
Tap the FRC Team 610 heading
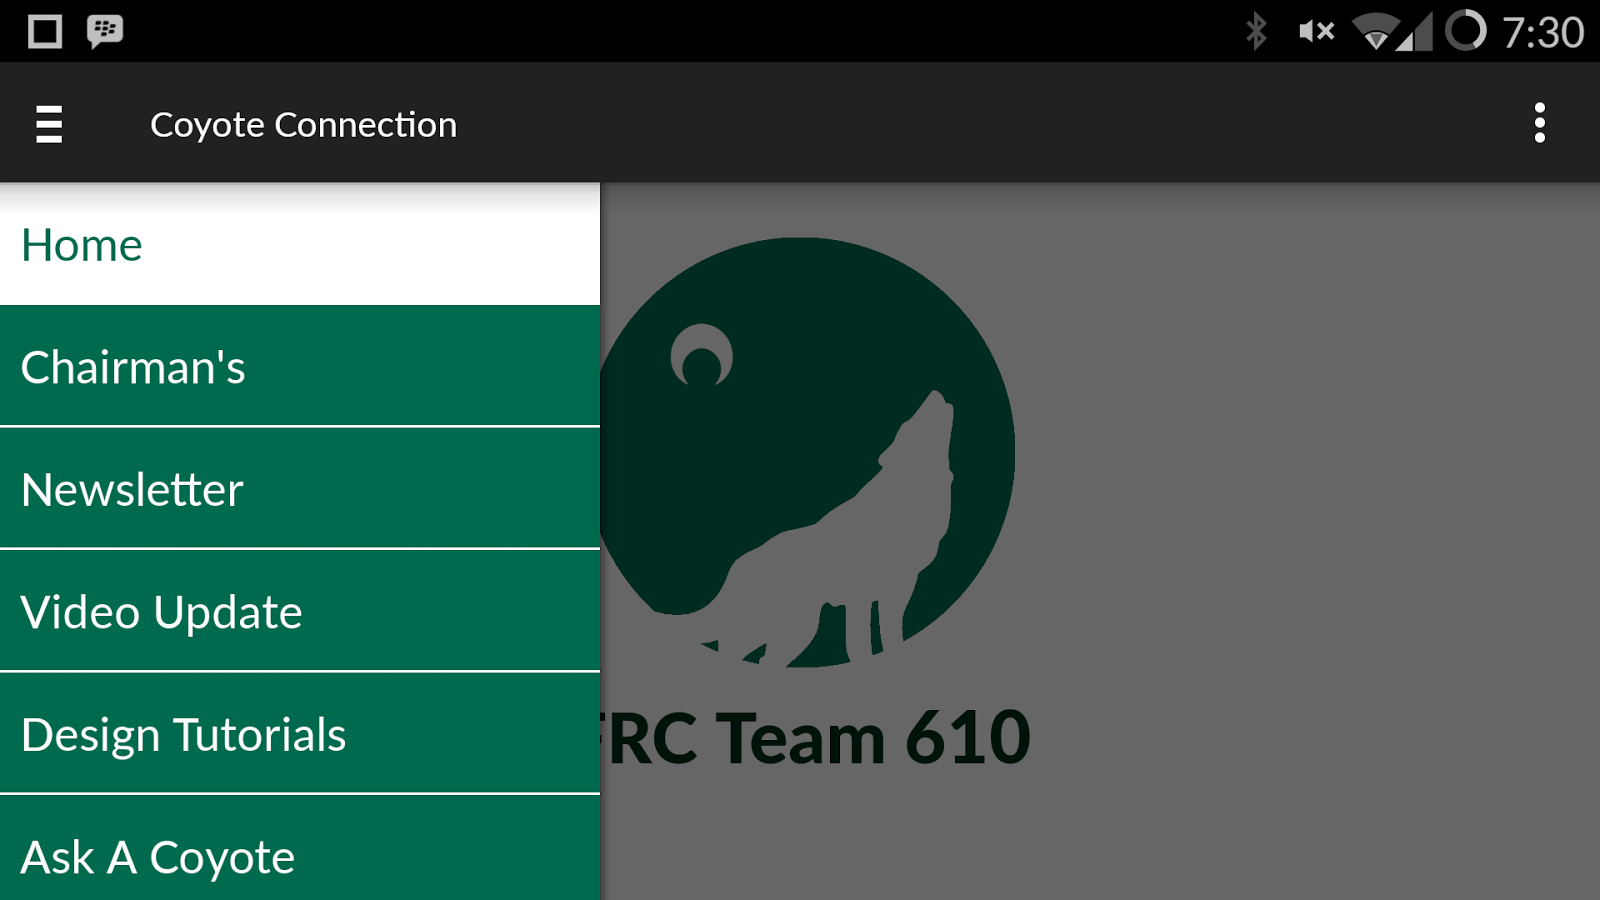click(815, 738)
